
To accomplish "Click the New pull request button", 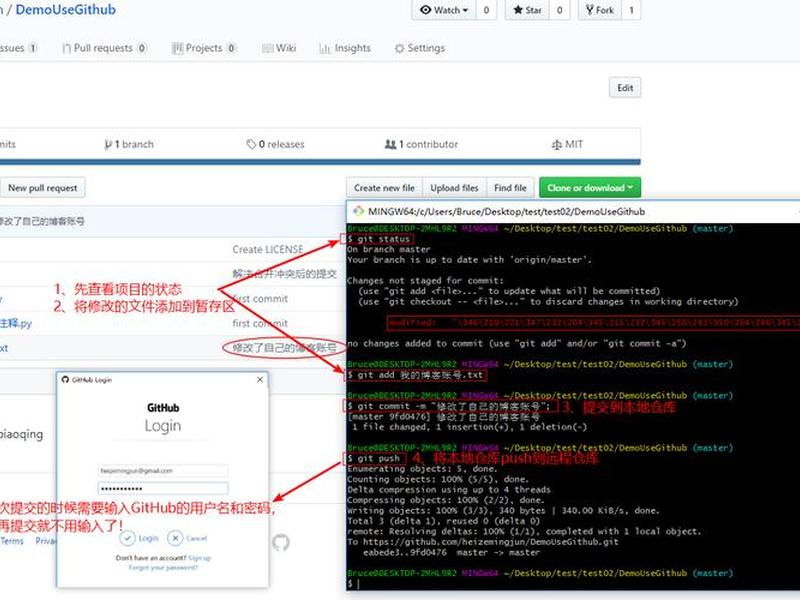I will [43, 188].
